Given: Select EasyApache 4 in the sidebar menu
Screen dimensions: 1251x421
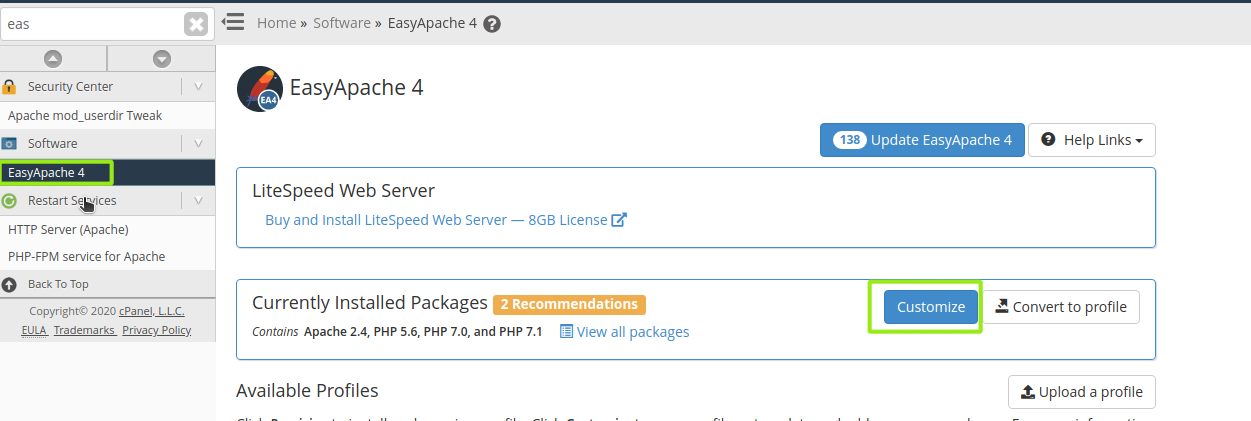Looking at the screenshot, I should (x=47, y=173).
